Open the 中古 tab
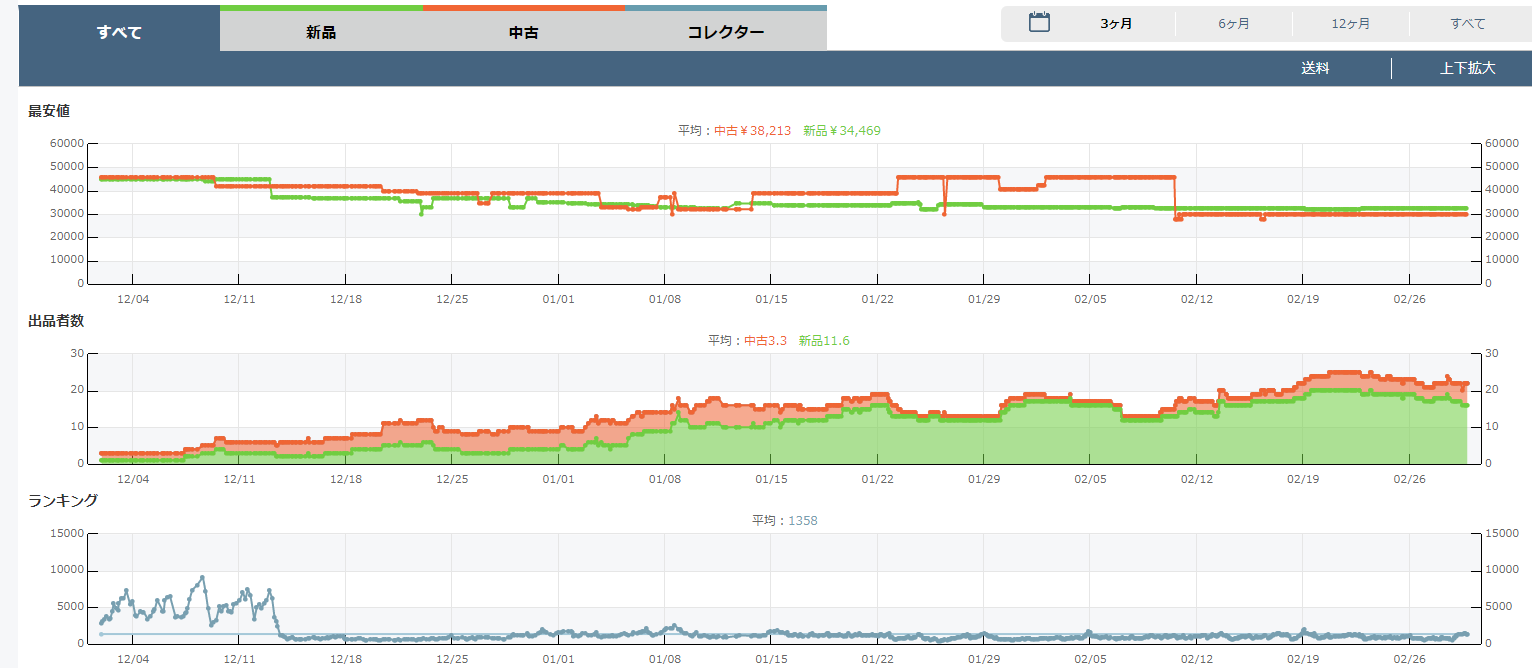The height and width of the screenshot is (668, 1532). [524, 32]
